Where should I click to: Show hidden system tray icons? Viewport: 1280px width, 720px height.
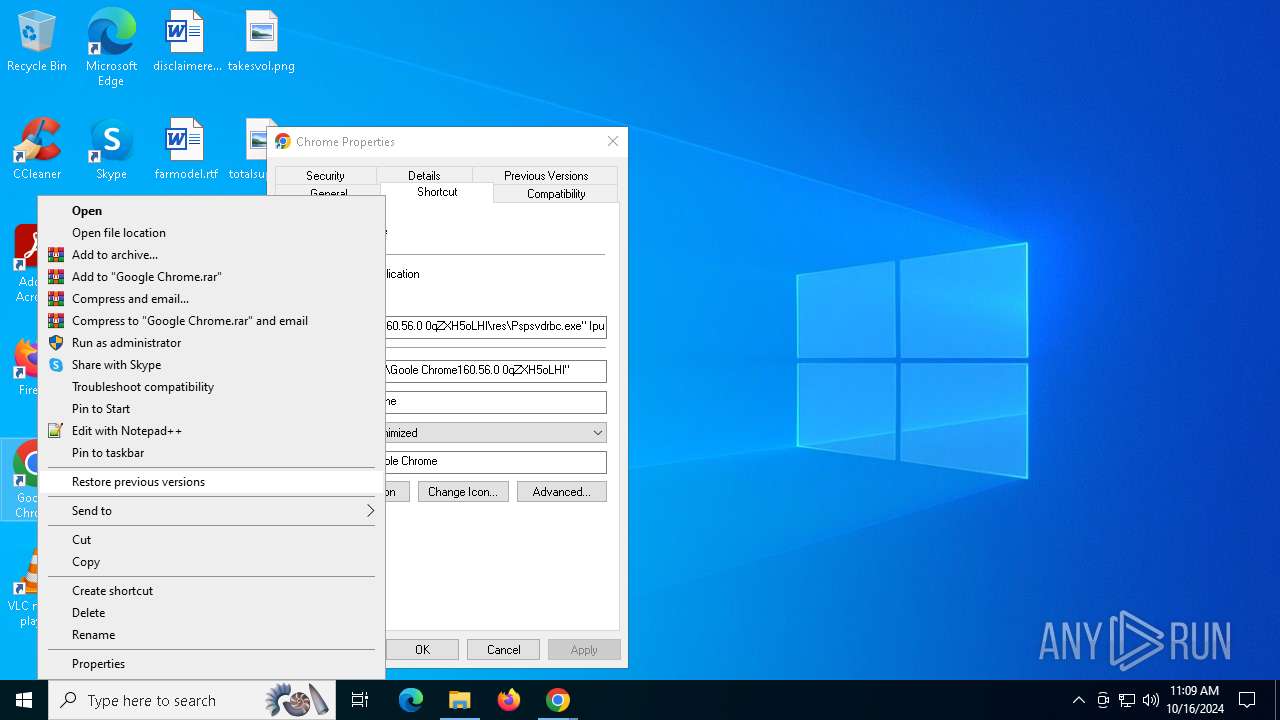(x=1078, y=700)
